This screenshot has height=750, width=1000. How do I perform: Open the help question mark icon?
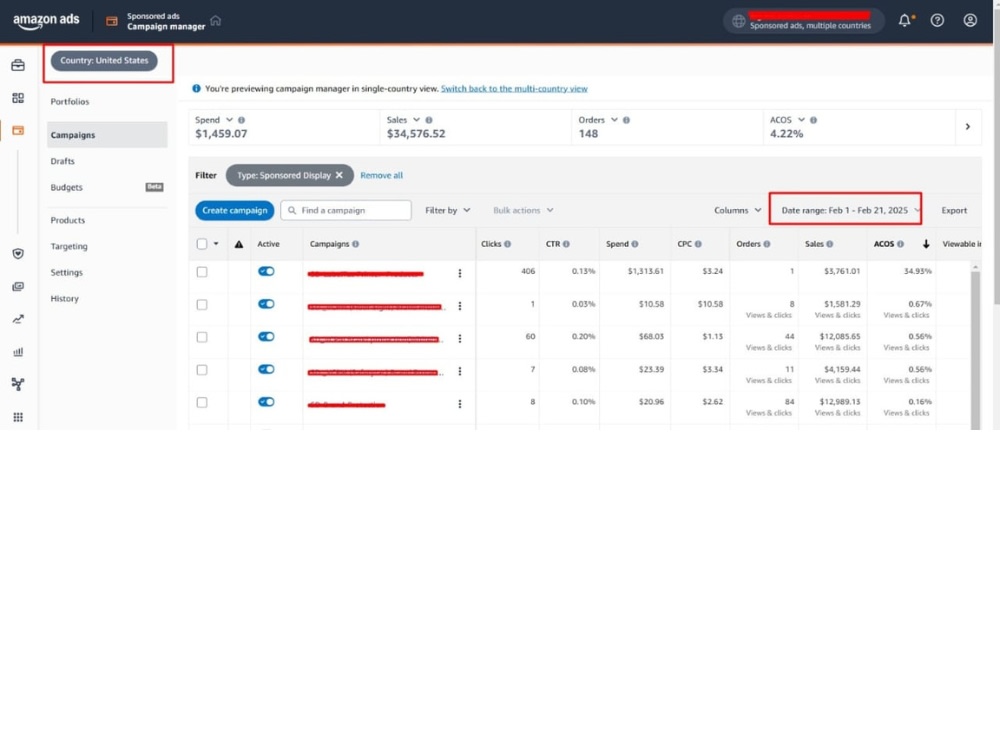[x=937, y=20]
